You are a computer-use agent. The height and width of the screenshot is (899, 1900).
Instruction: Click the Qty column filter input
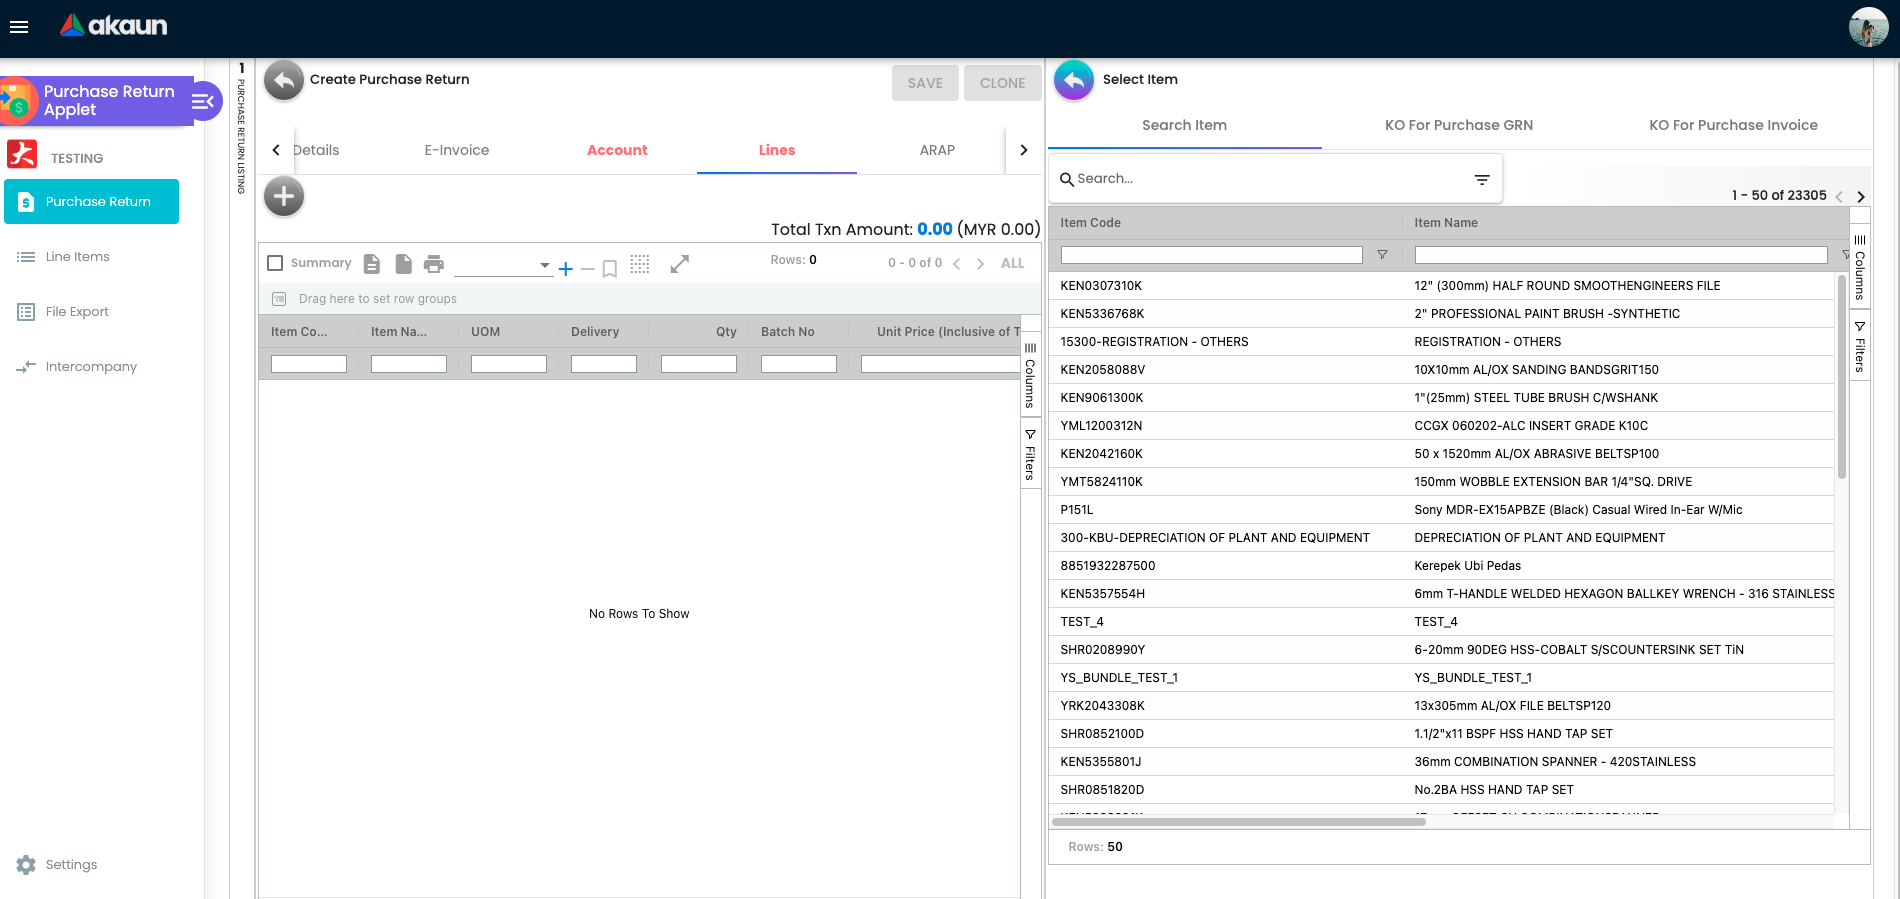[x=699, y=364]
